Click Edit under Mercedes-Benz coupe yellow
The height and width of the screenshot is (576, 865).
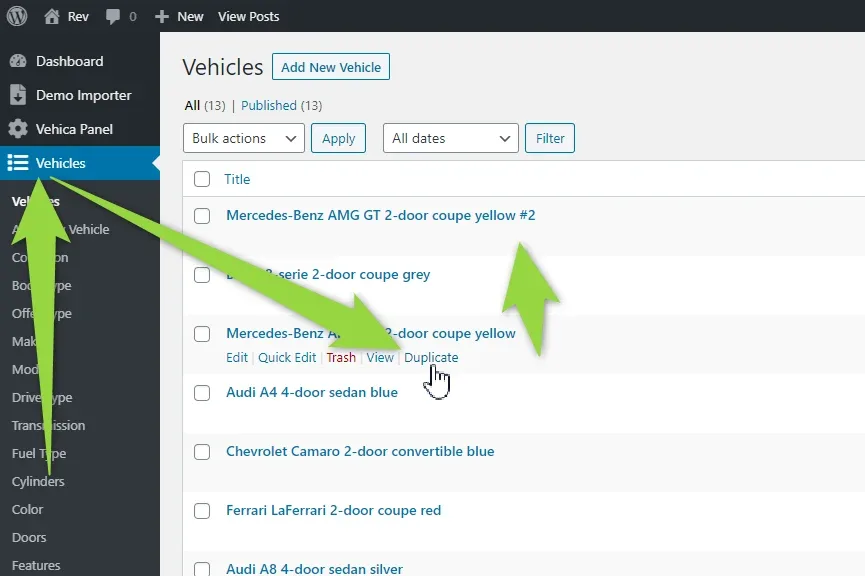pos(237,358)
